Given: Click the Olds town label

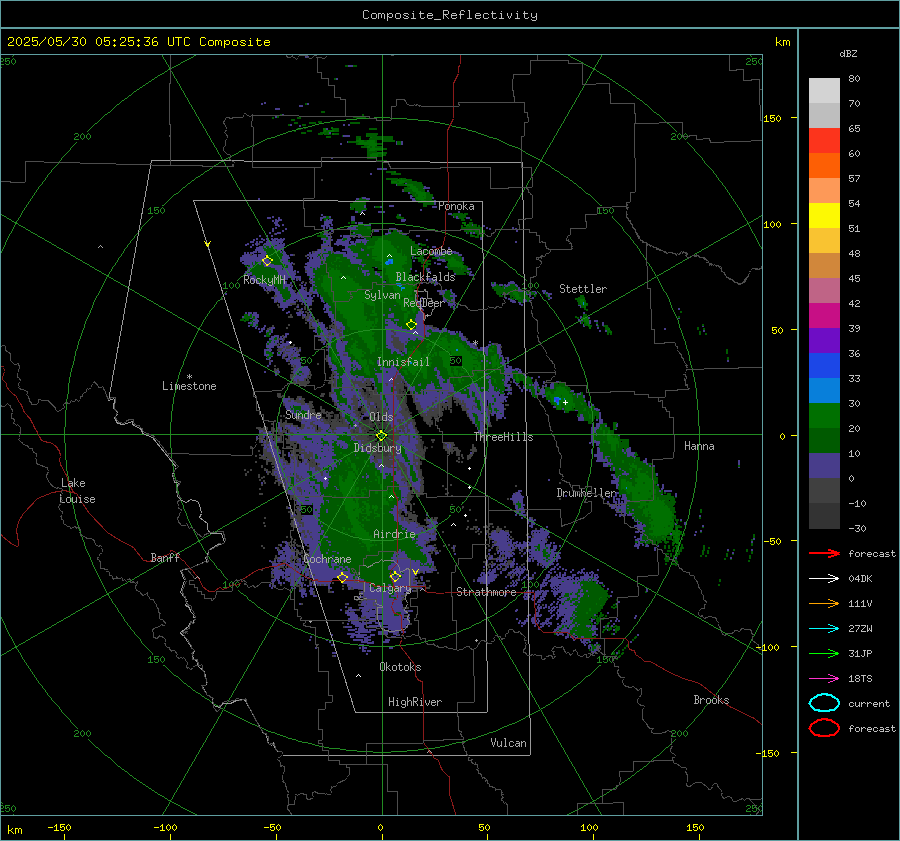Looking at the screenshot, I should click(x=381, y=417).
